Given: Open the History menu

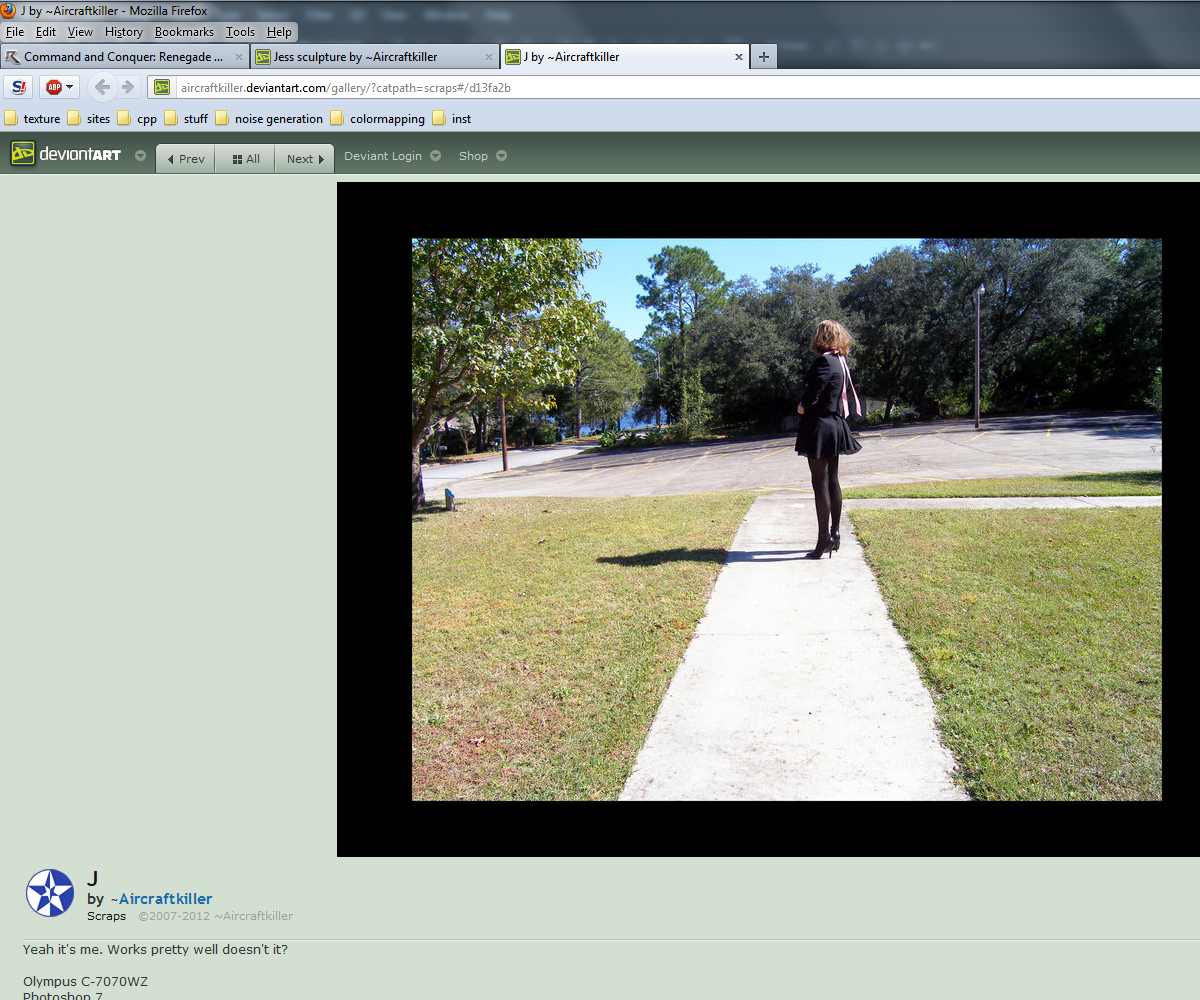Looking at the screenshot, I should 123,32.
